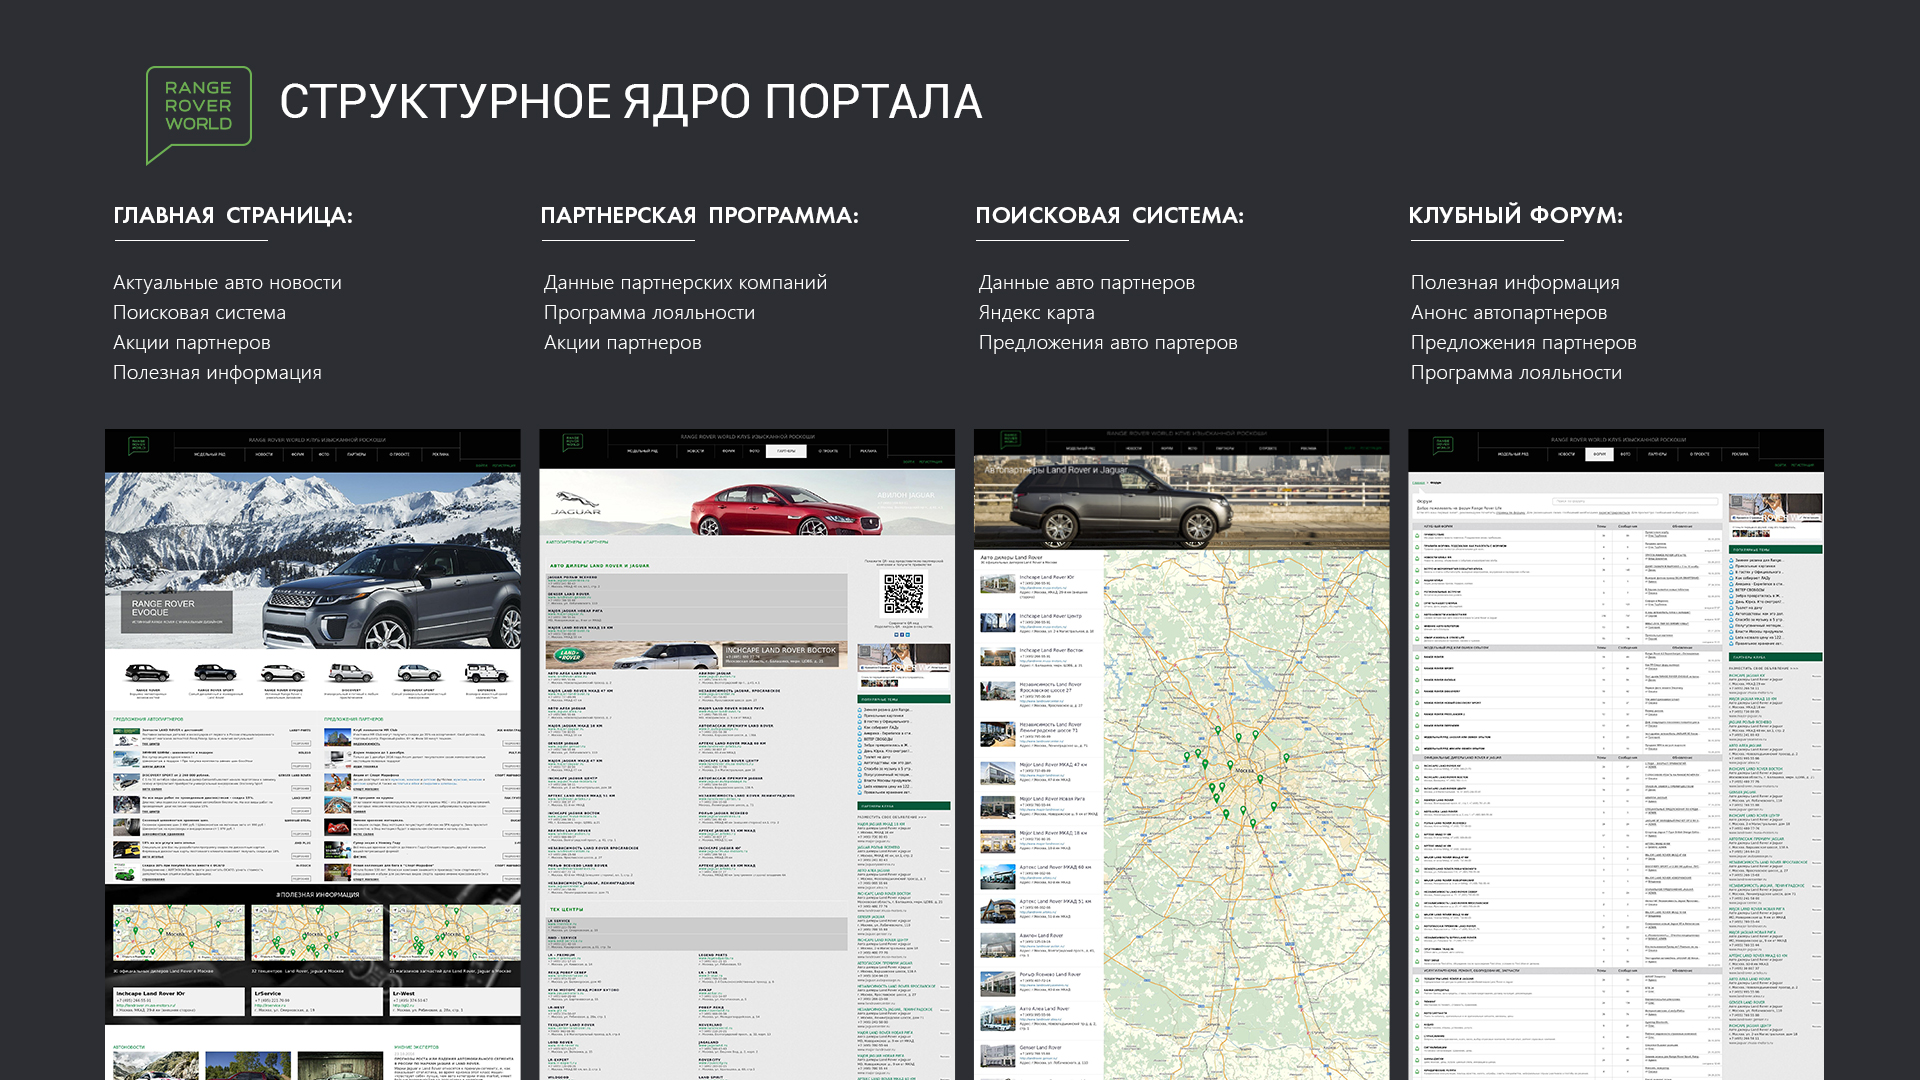Click the forum search field in the forum mockup
The image size is (1920, 1080).
(x=1635, y=501)
